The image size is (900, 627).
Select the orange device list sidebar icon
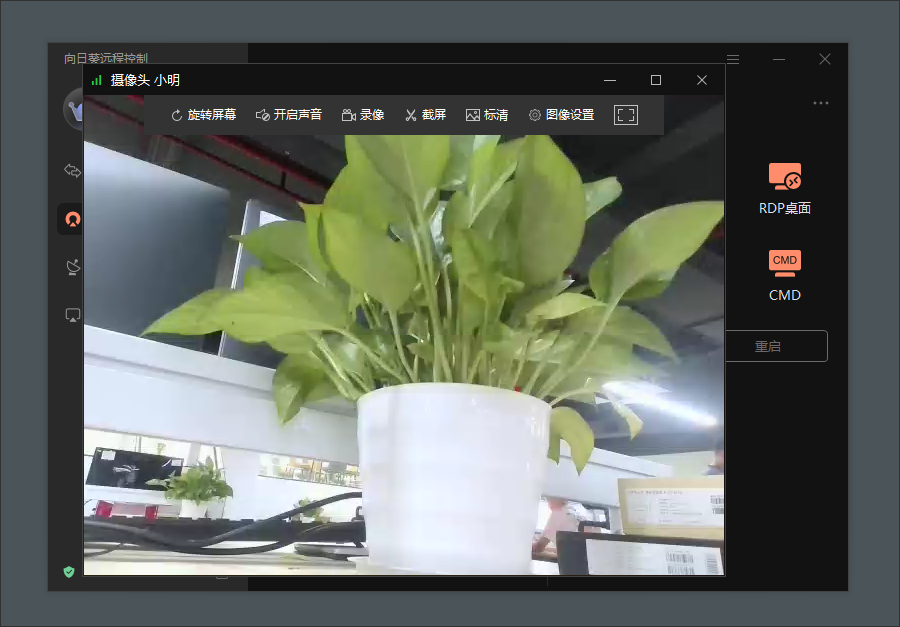(x=72, y=218)
